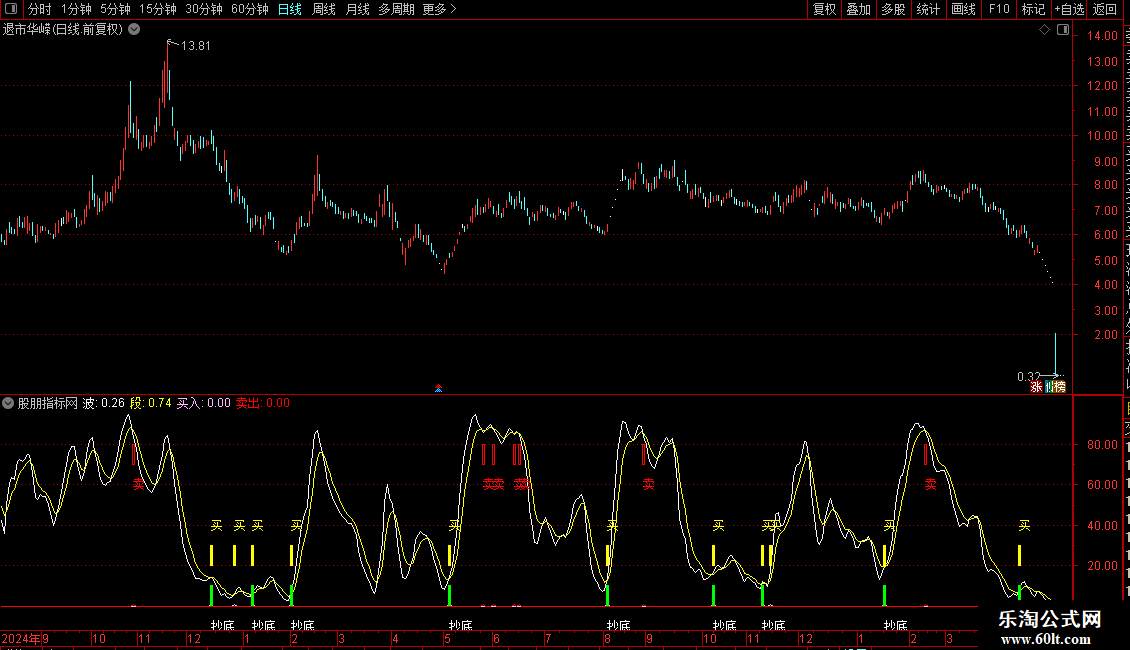Click the red 涨 badge
Viewport: 1130px width, 650px height.
(x=1036, y=387)
